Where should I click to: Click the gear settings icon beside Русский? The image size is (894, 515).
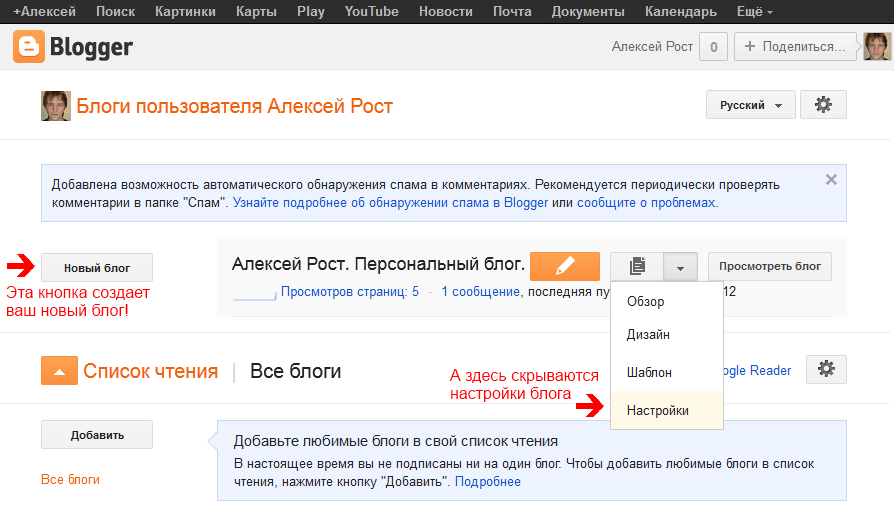click(x=823, y=105)
